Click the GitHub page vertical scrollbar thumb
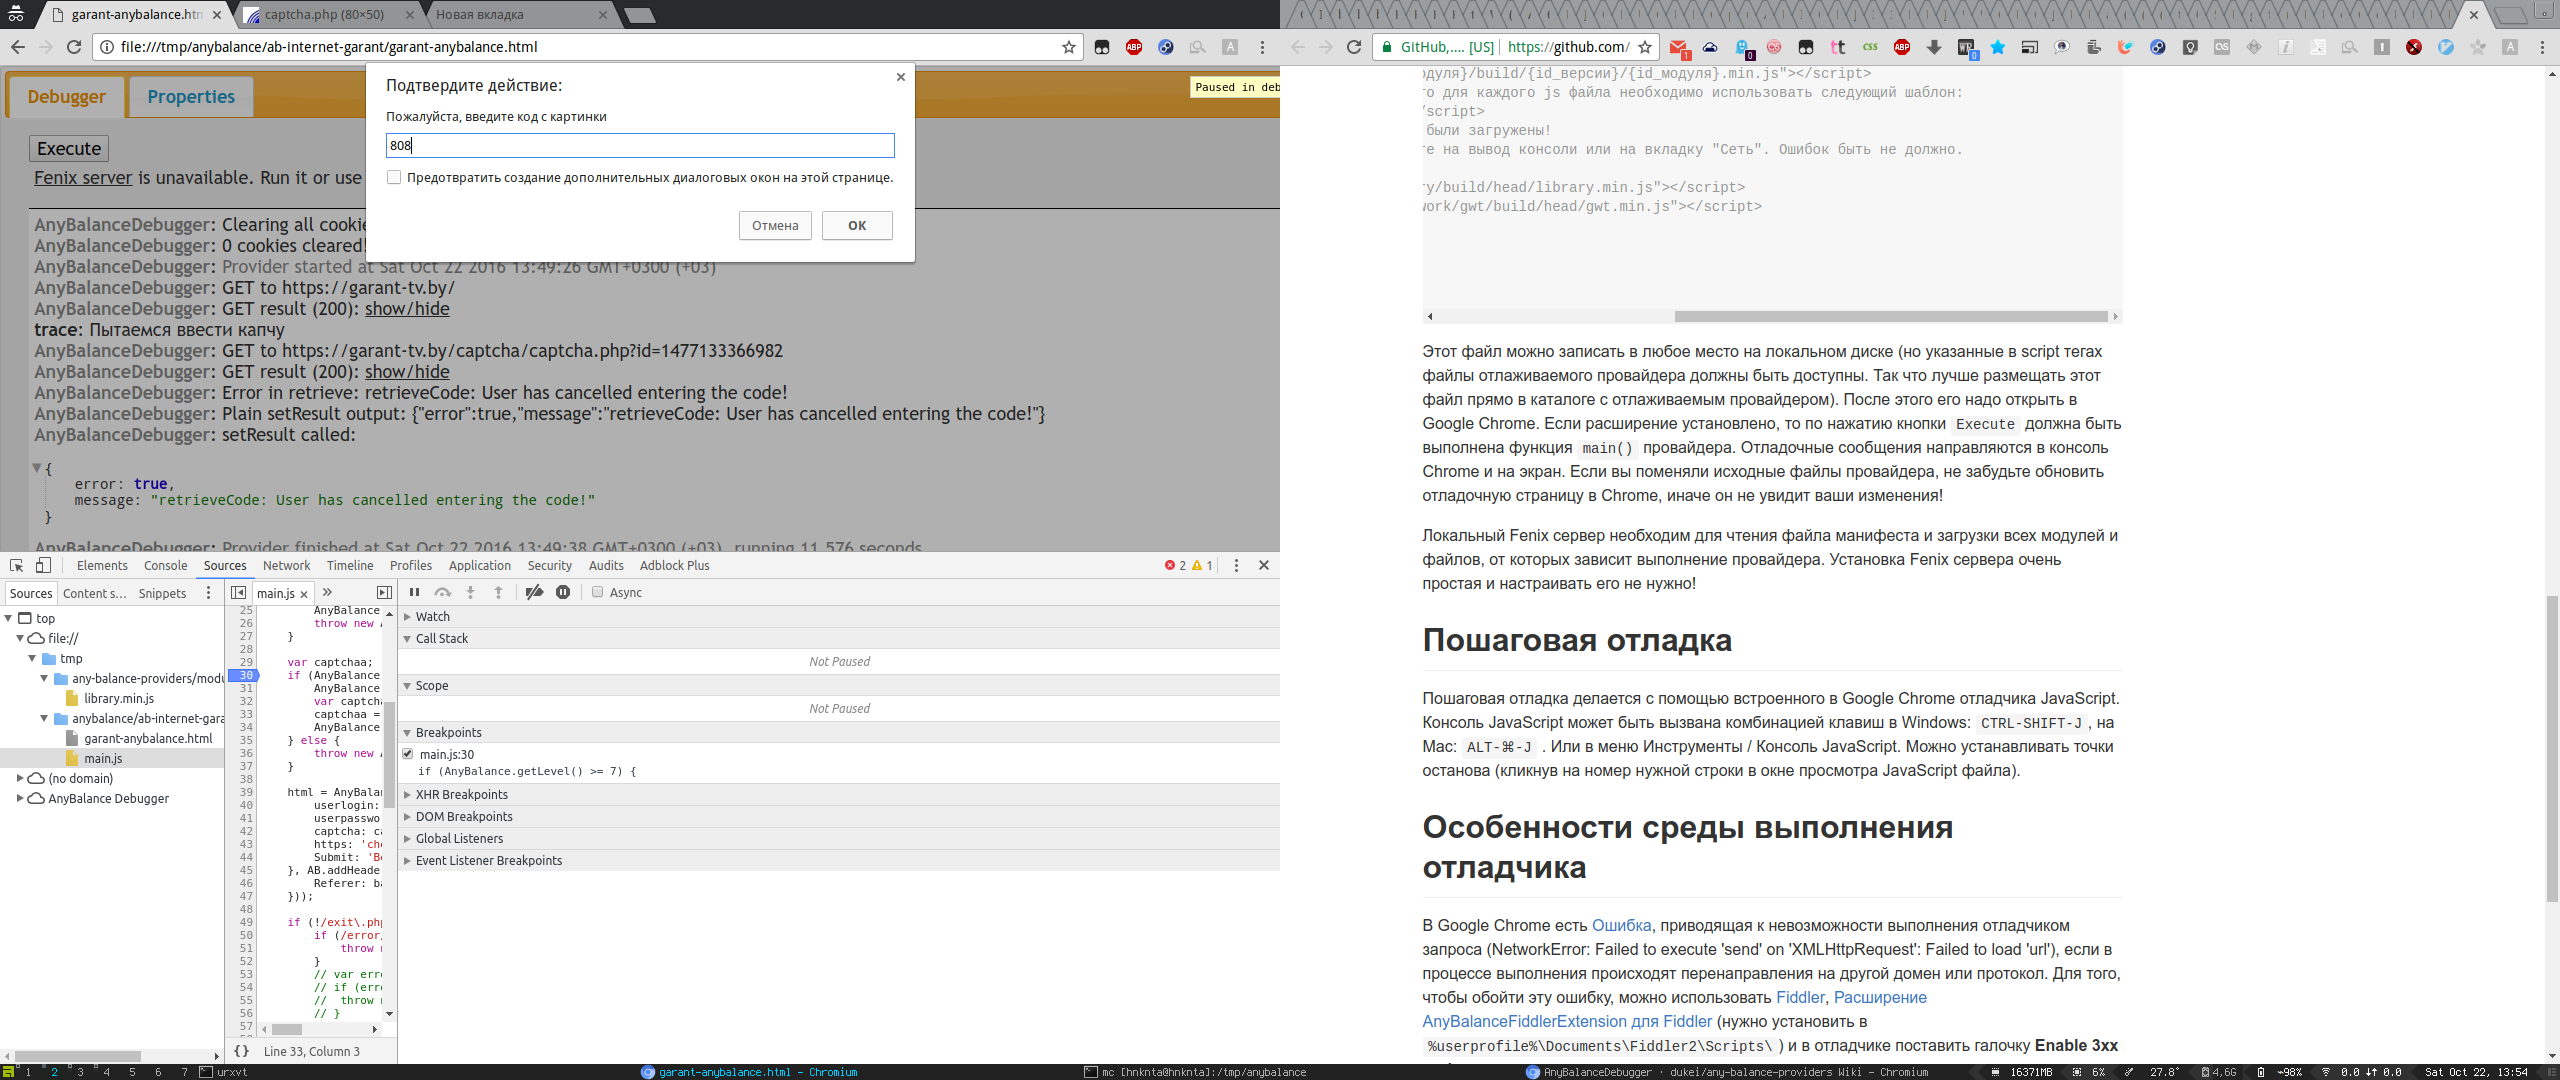Screen dimensions: 2560x1080 [x=2553, y=748]
